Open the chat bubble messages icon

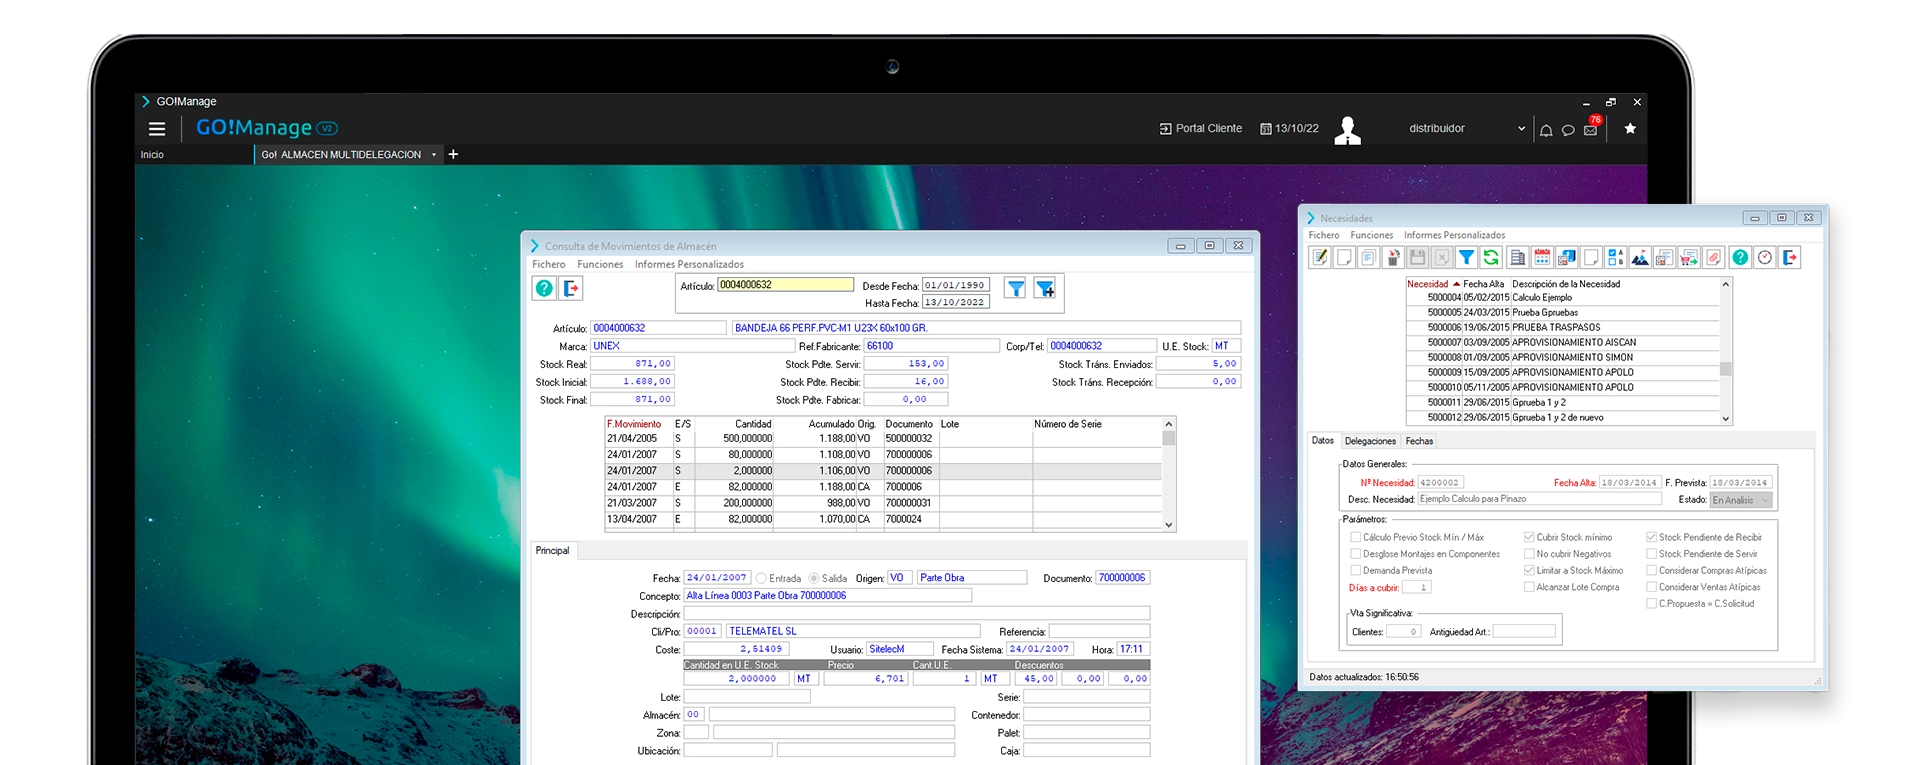[x=1568, y=130]
